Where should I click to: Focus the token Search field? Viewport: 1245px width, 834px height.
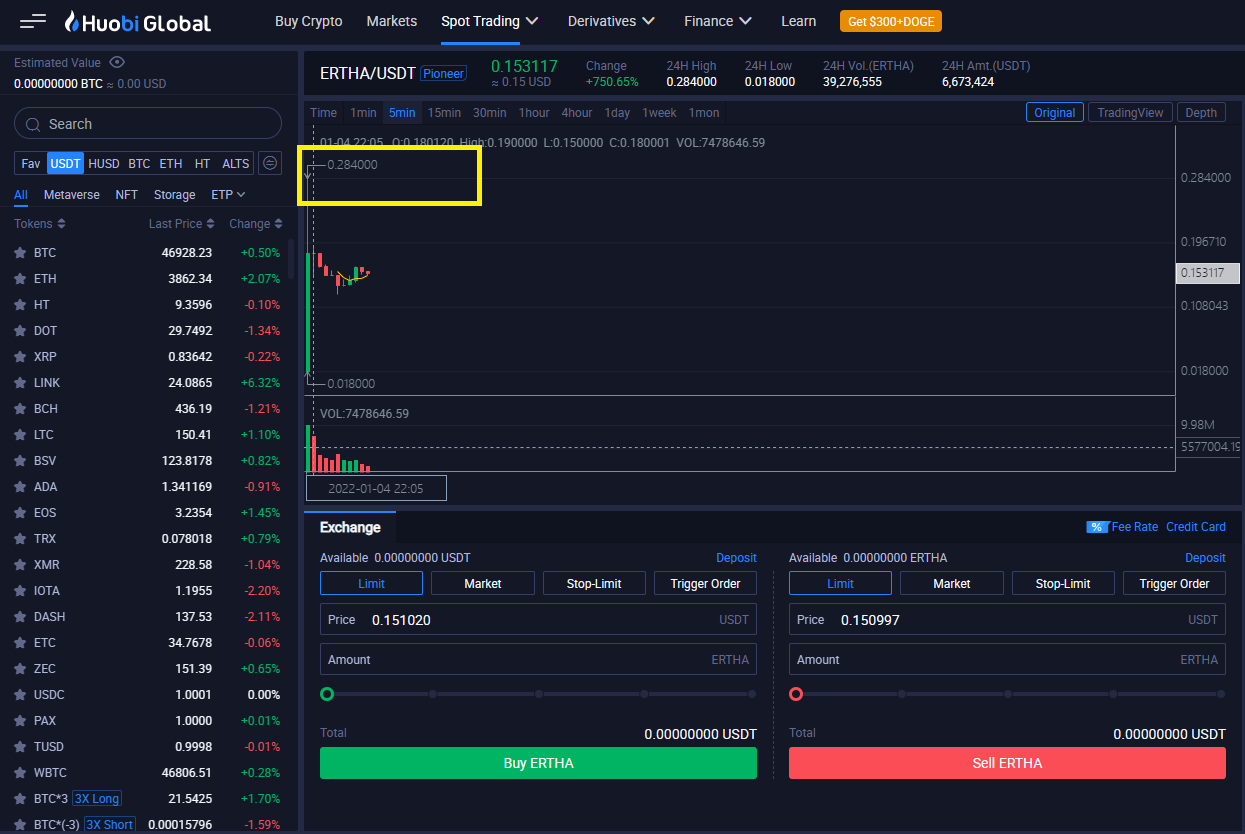point(148,124)
